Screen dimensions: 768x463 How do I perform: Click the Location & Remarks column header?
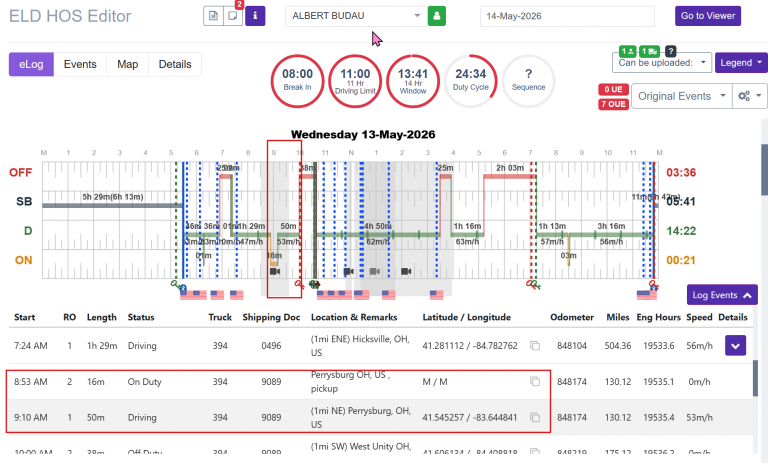[354, 317]
